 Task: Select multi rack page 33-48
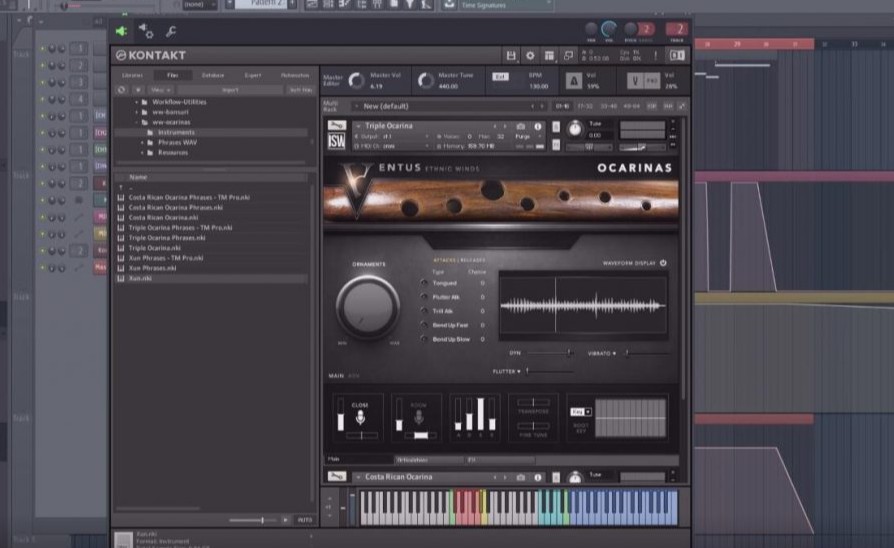click(x=608, y=106)
